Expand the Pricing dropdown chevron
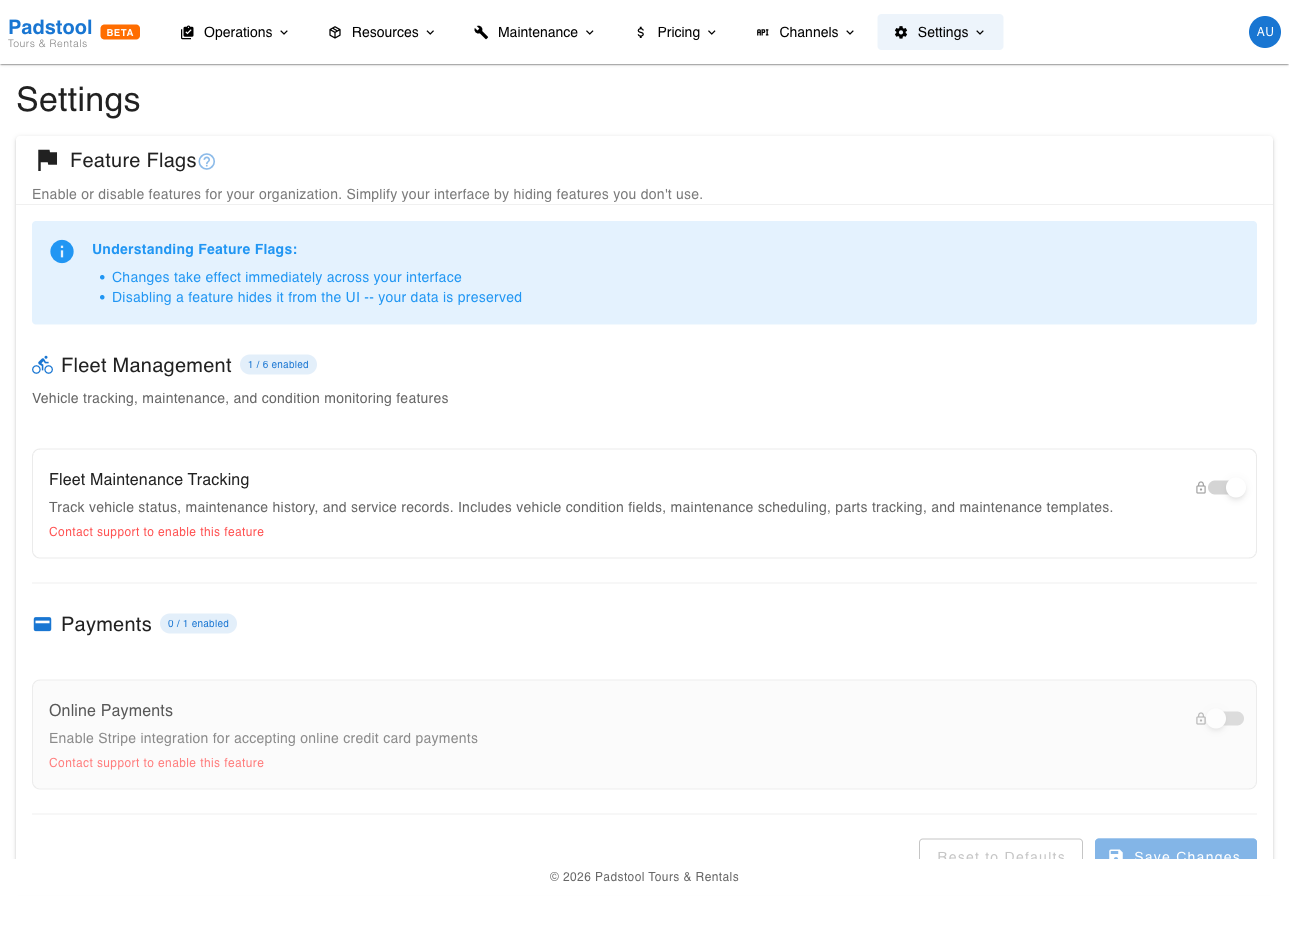The height and width of the screenshot is (943, 1289). (712, 32)
